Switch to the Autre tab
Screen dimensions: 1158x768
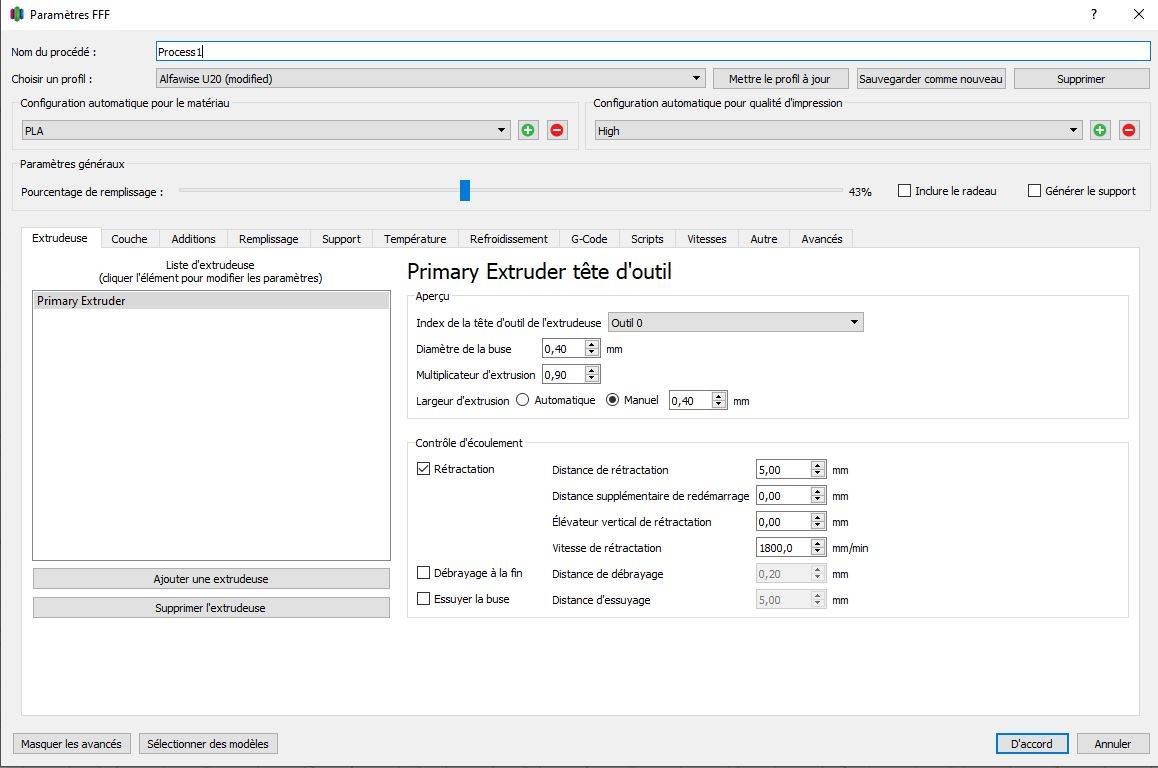764,239
